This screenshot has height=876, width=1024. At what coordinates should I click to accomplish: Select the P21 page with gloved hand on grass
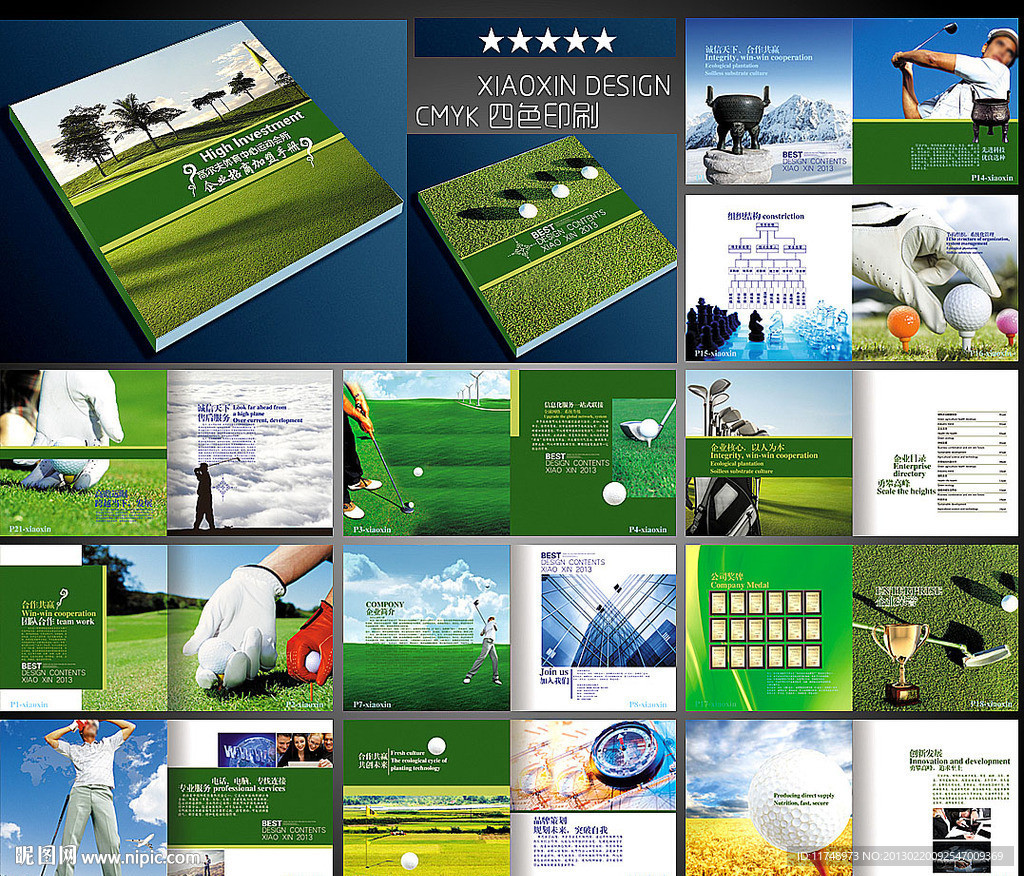click(x=84, y=453)
